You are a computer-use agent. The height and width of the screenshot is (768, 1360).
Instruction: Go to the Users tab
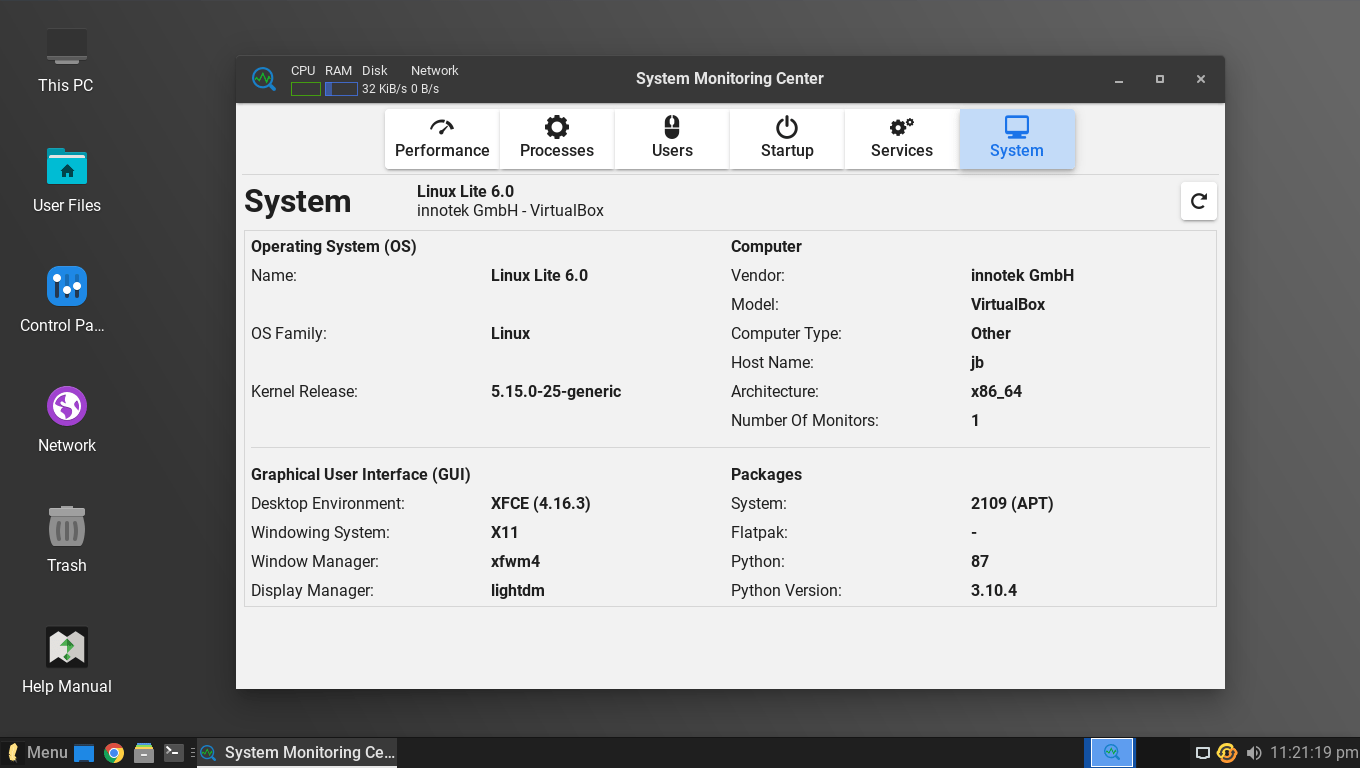click(672, 139)
